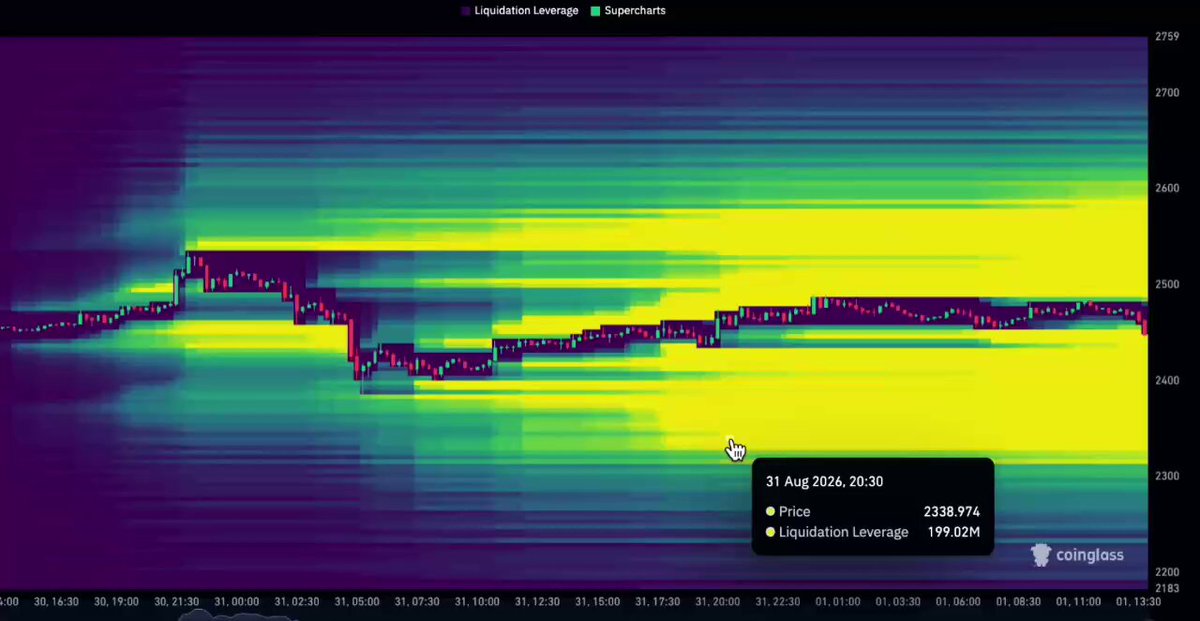Click 'Liquidation Leverage' label inside the tooltip
This screenshot has width=1200, height=621.
pos(844,532)
